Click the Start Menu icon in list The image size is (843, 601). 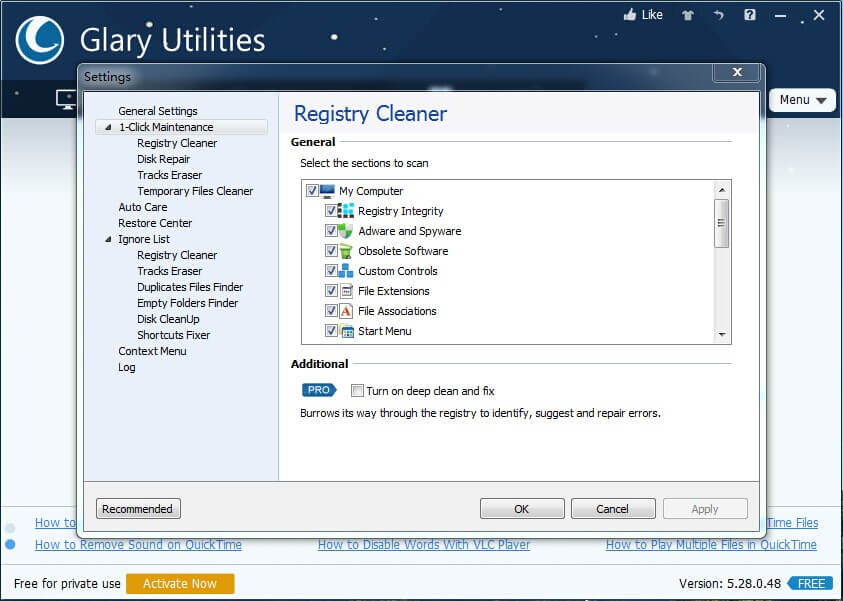346,331
